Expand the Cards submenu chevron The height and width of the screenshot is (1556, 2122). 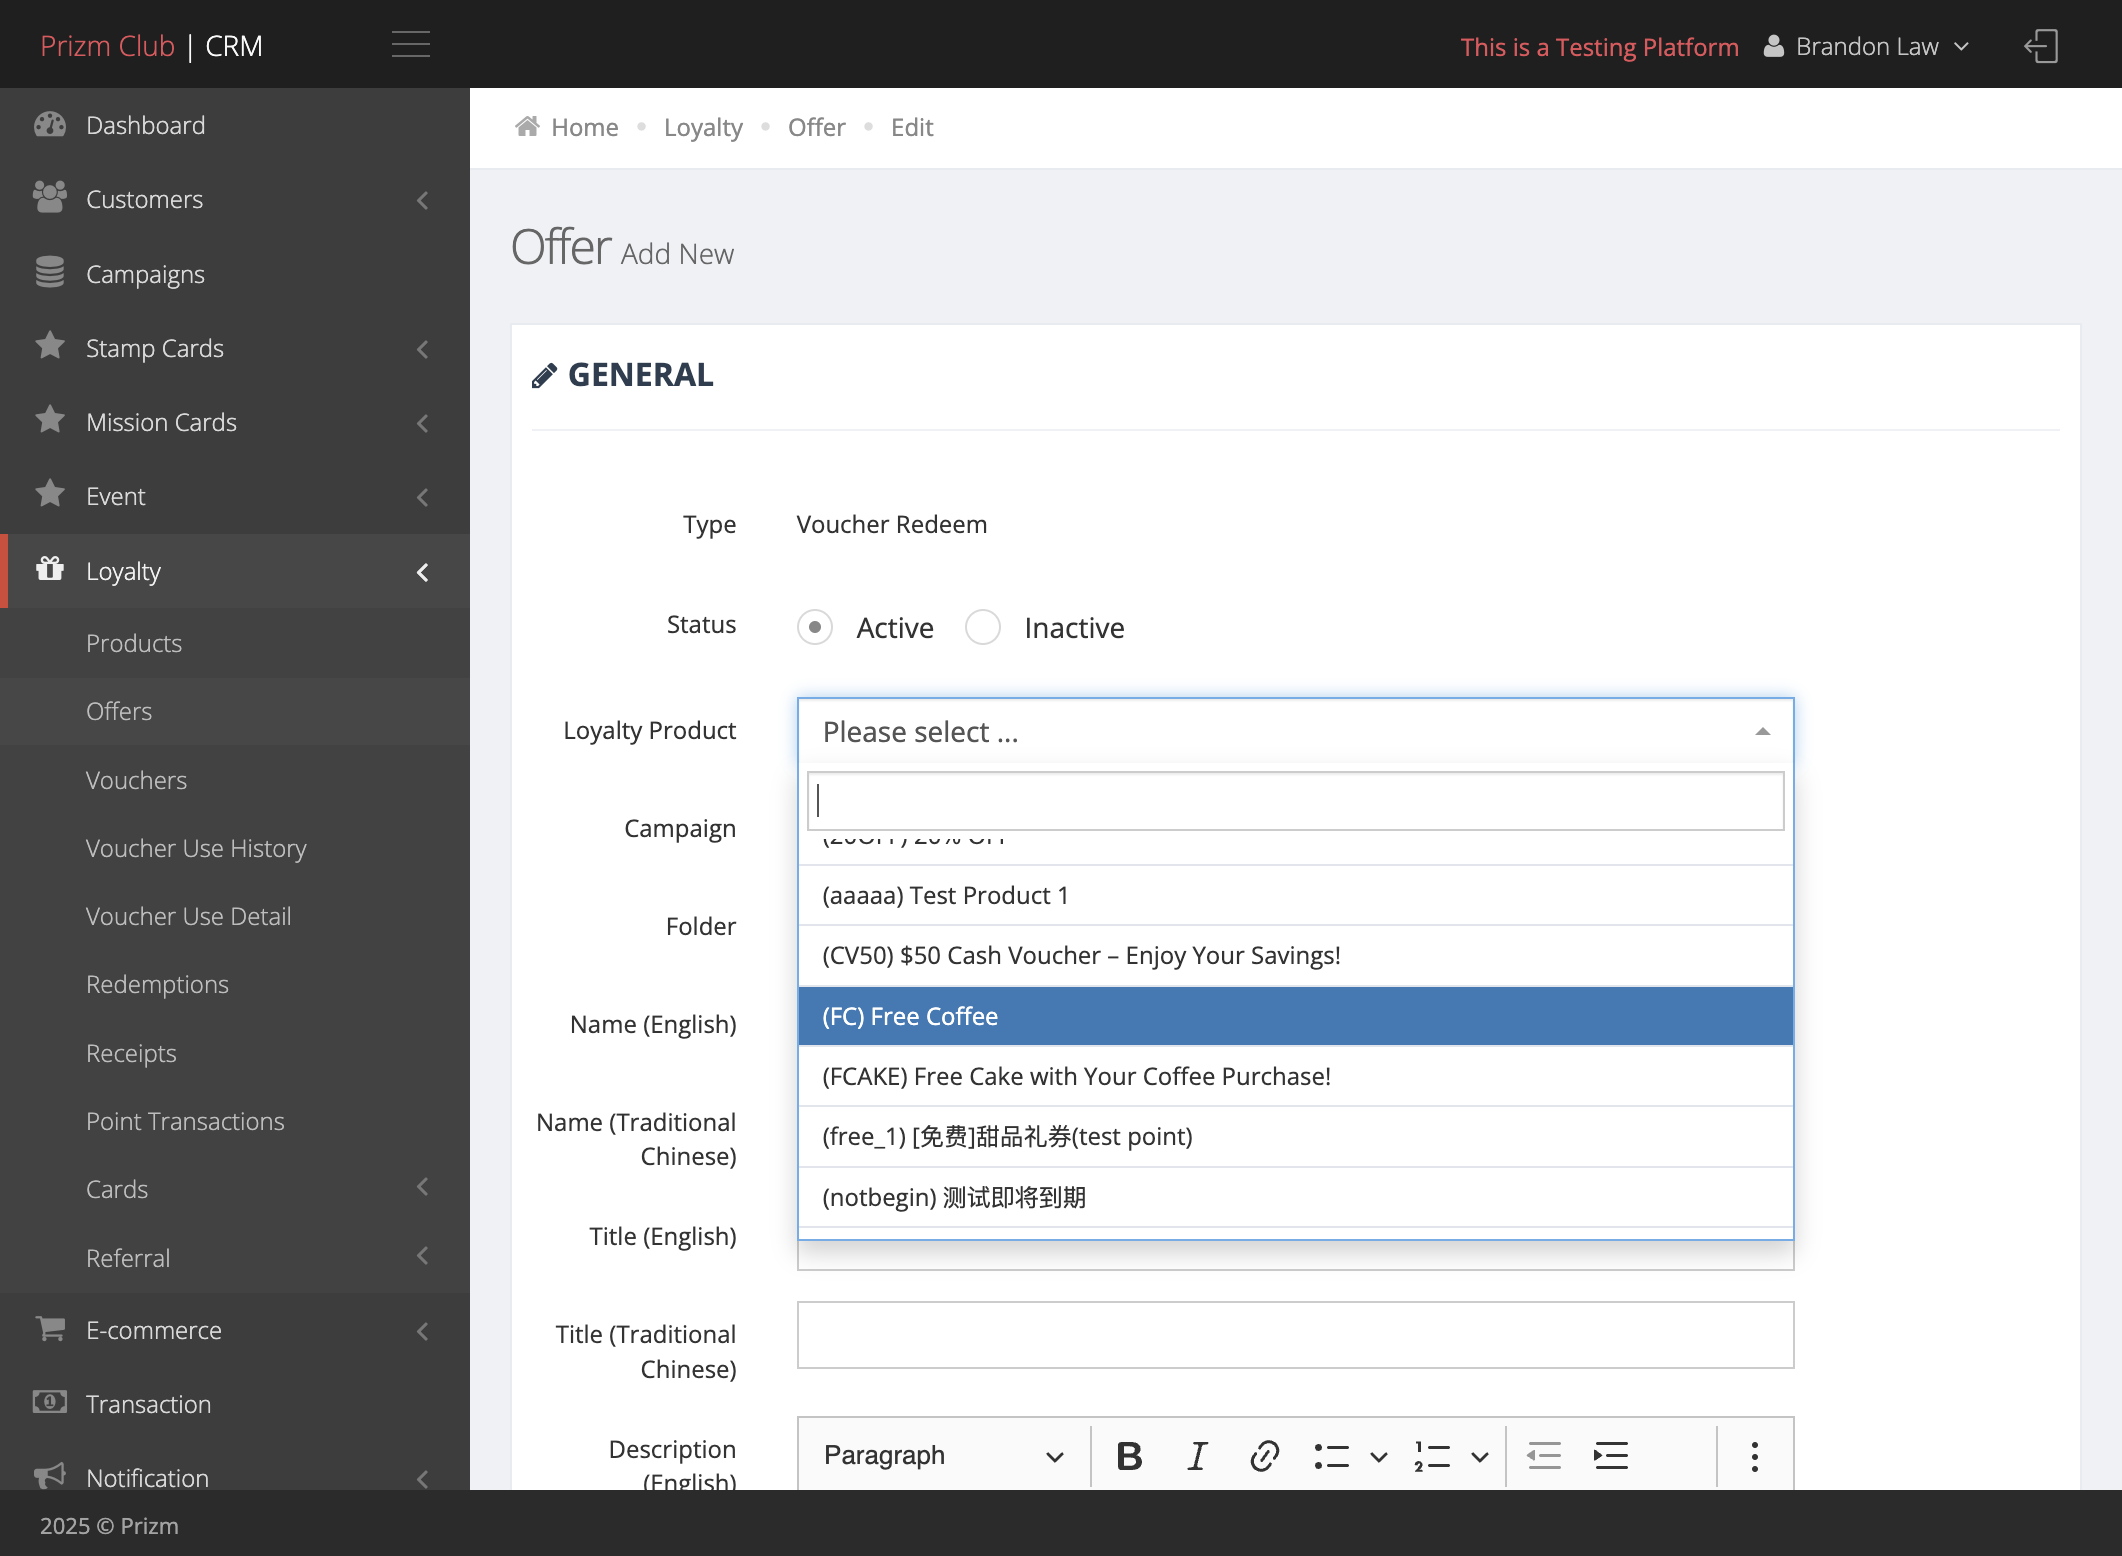coord(423,1187)
